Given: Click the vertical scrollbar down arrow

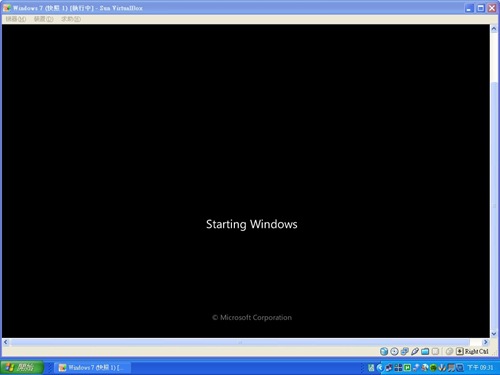Looking at the screenshot, I should [x=494, y=334].
